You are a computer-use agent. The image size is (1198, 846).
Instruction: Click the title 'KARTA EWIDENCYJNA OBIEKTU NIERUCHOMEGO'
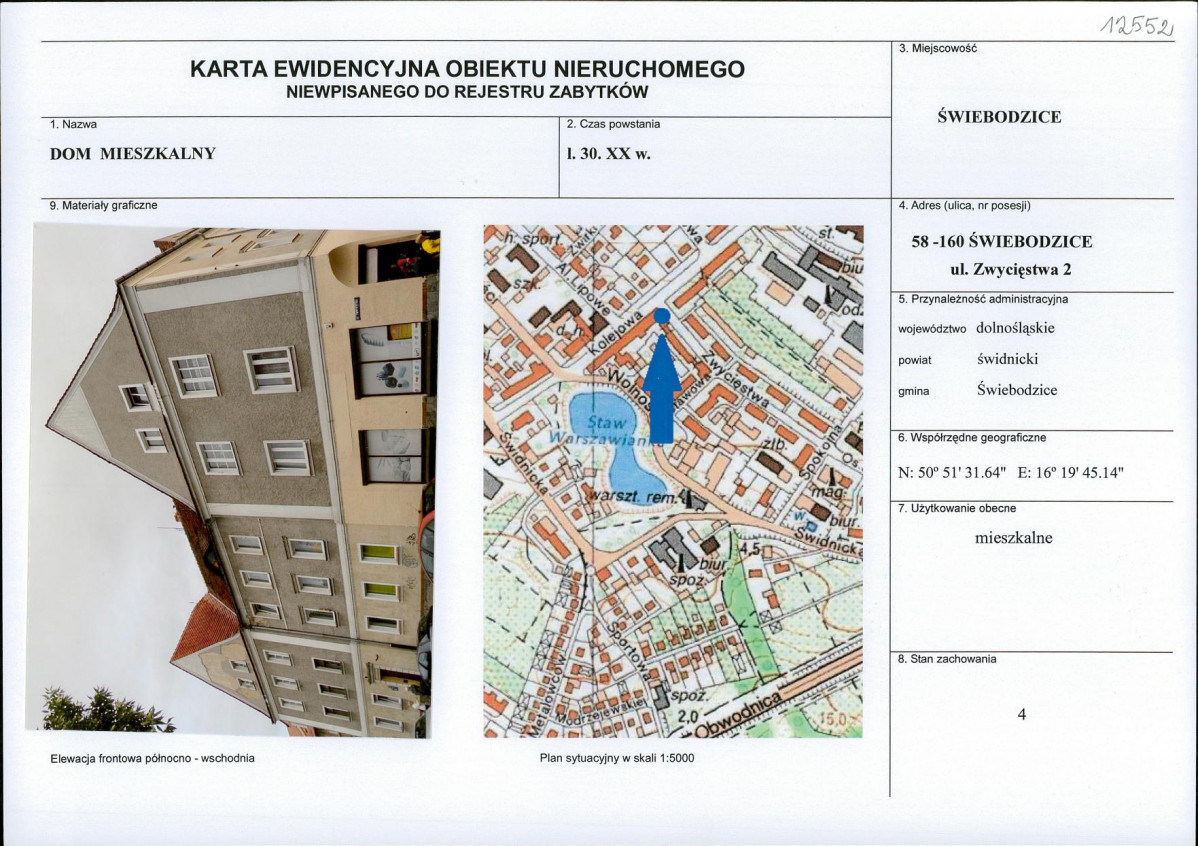click(467, 69)
